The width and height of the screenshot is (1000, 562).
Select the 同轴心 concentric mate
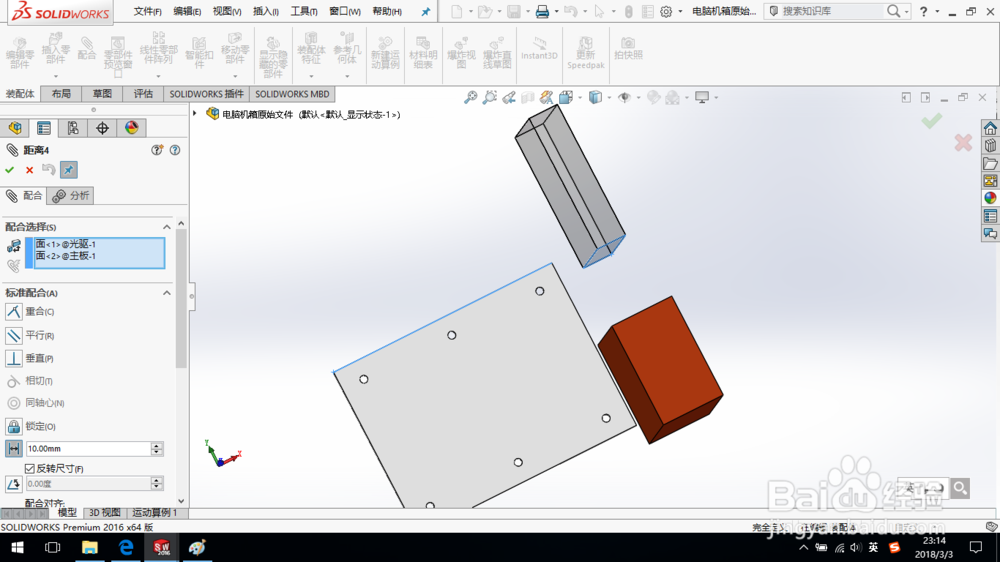(x=13, y=403)
